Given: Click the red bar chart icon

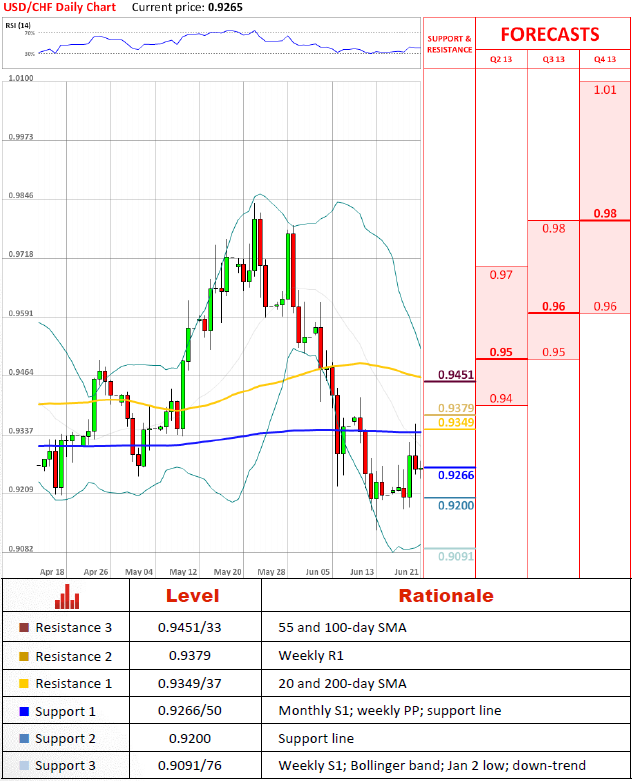Looking at the screenshot, I should click(x=67, y=596).
